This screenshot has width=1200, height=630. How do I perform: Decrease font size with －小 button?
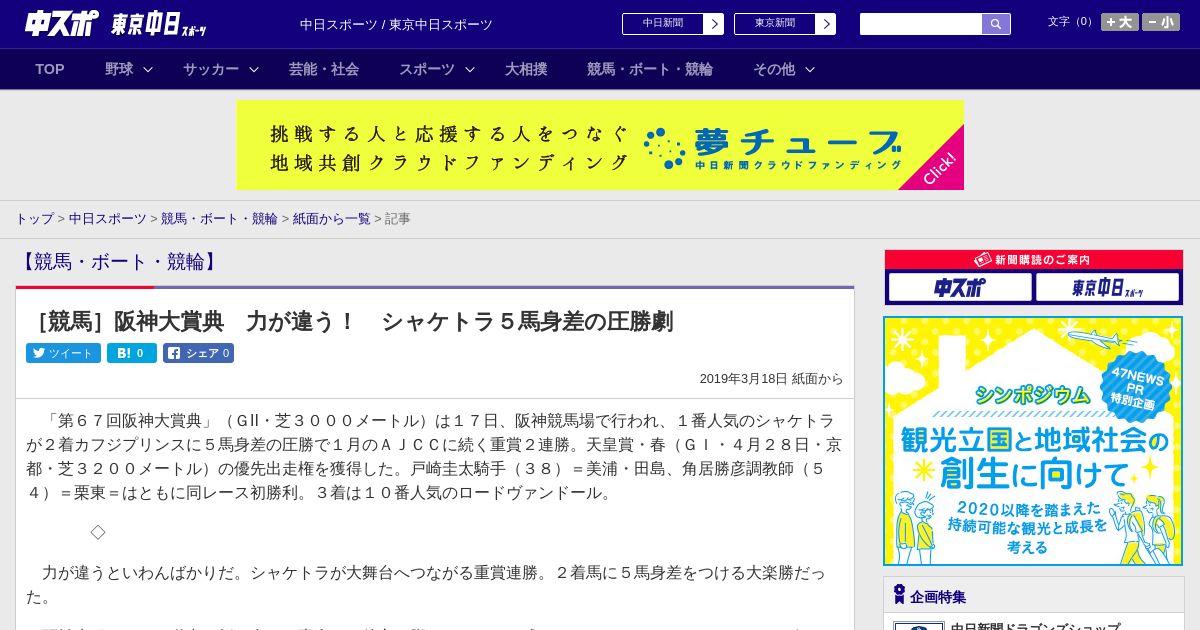point(1161,22)
